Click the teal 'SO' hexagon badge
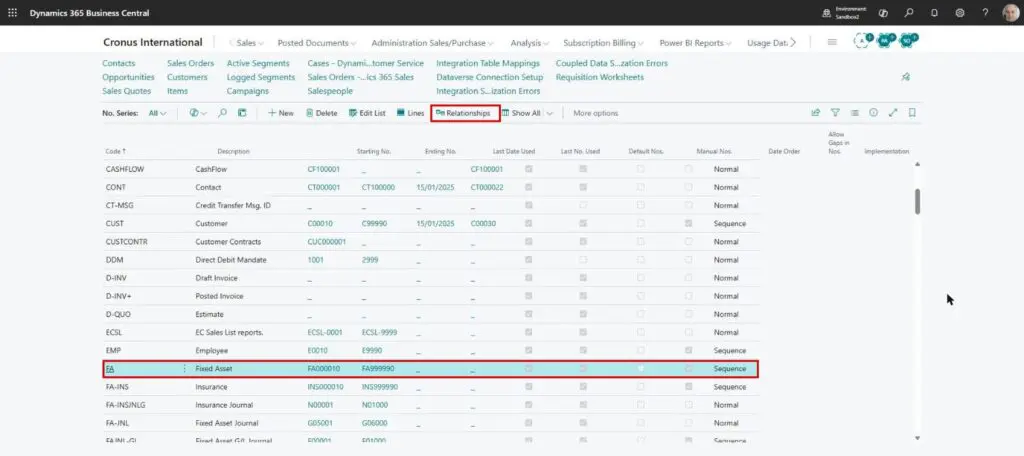This screenshot has width=1024, height=456. (x=908, y=41)
